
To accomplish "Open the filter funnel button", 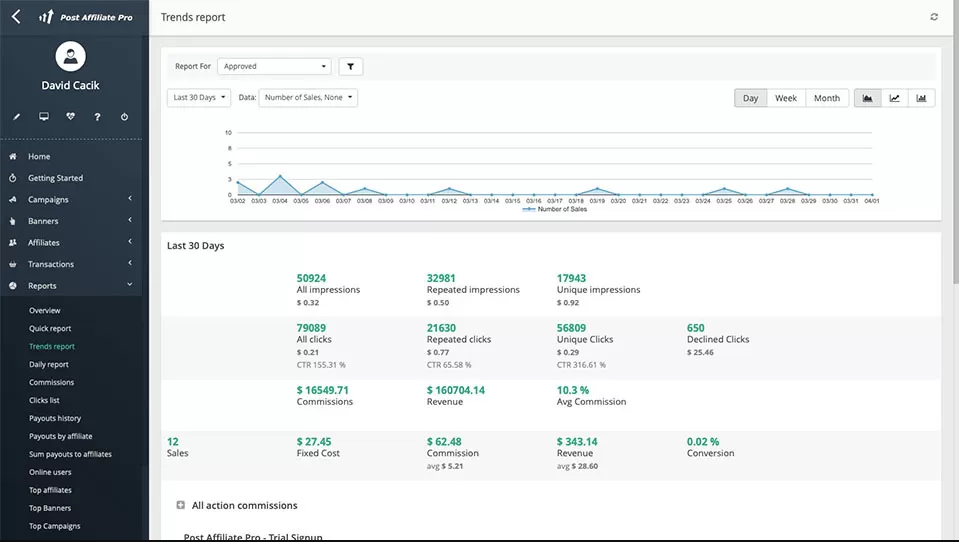I will (350, 67).
